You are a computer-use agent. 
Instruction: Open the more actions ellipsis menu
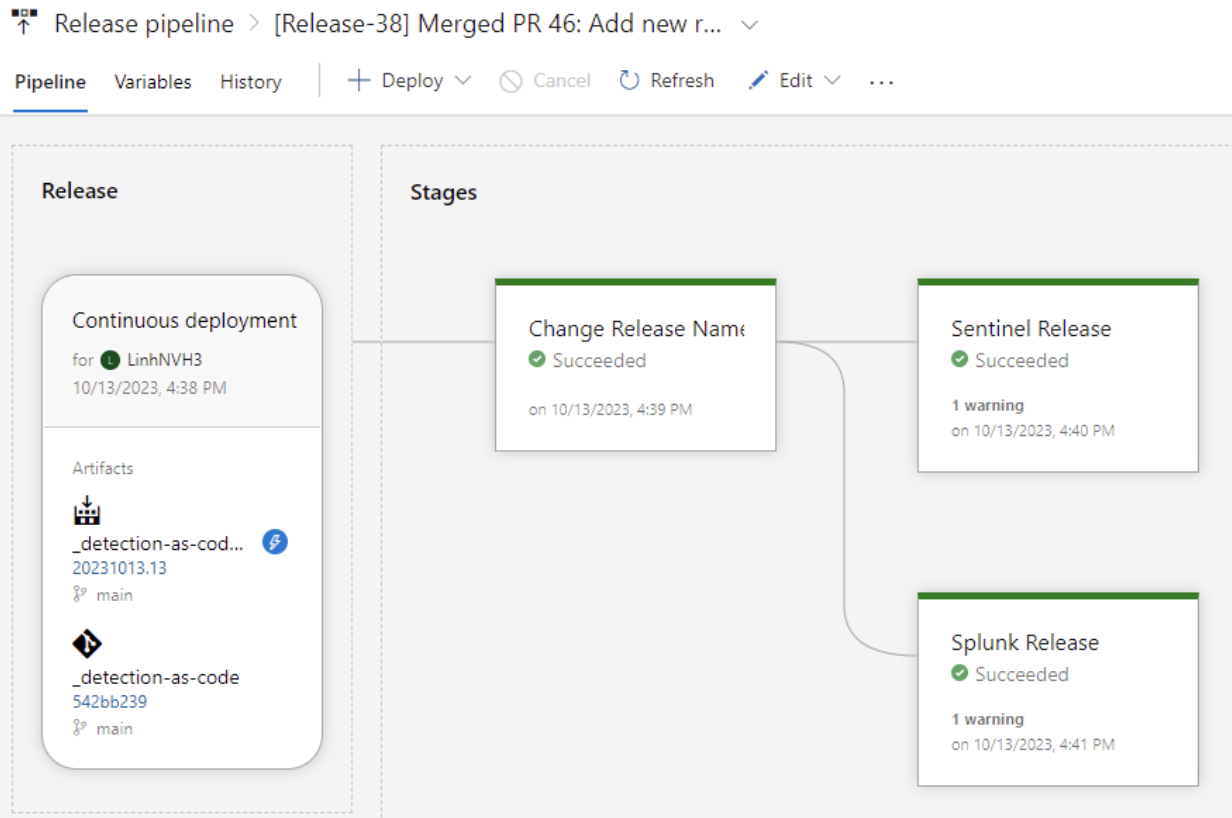(881, 82)
